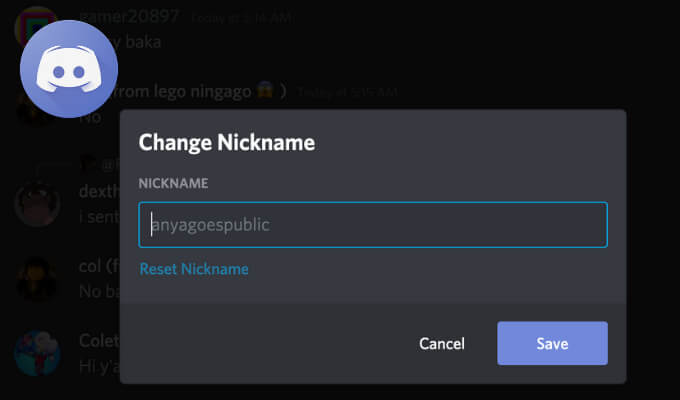Viewport: 680px width, 400px height.
Task: Click the Colet username
Action: click(98, 341)
